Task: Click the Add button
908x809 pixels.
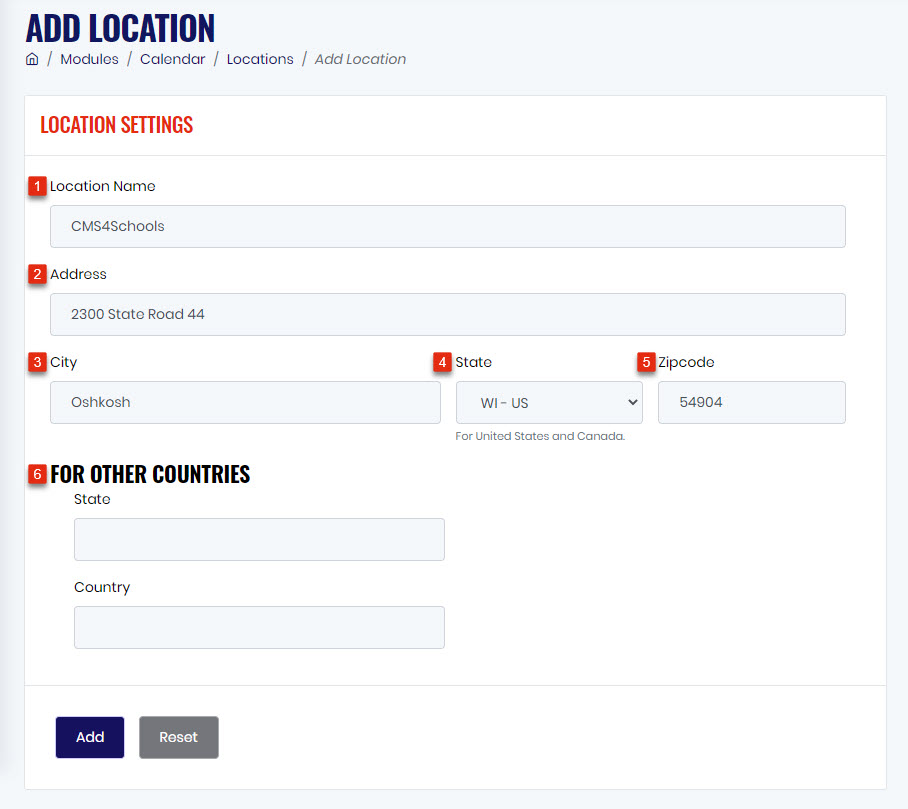Action: coord(90,737)
